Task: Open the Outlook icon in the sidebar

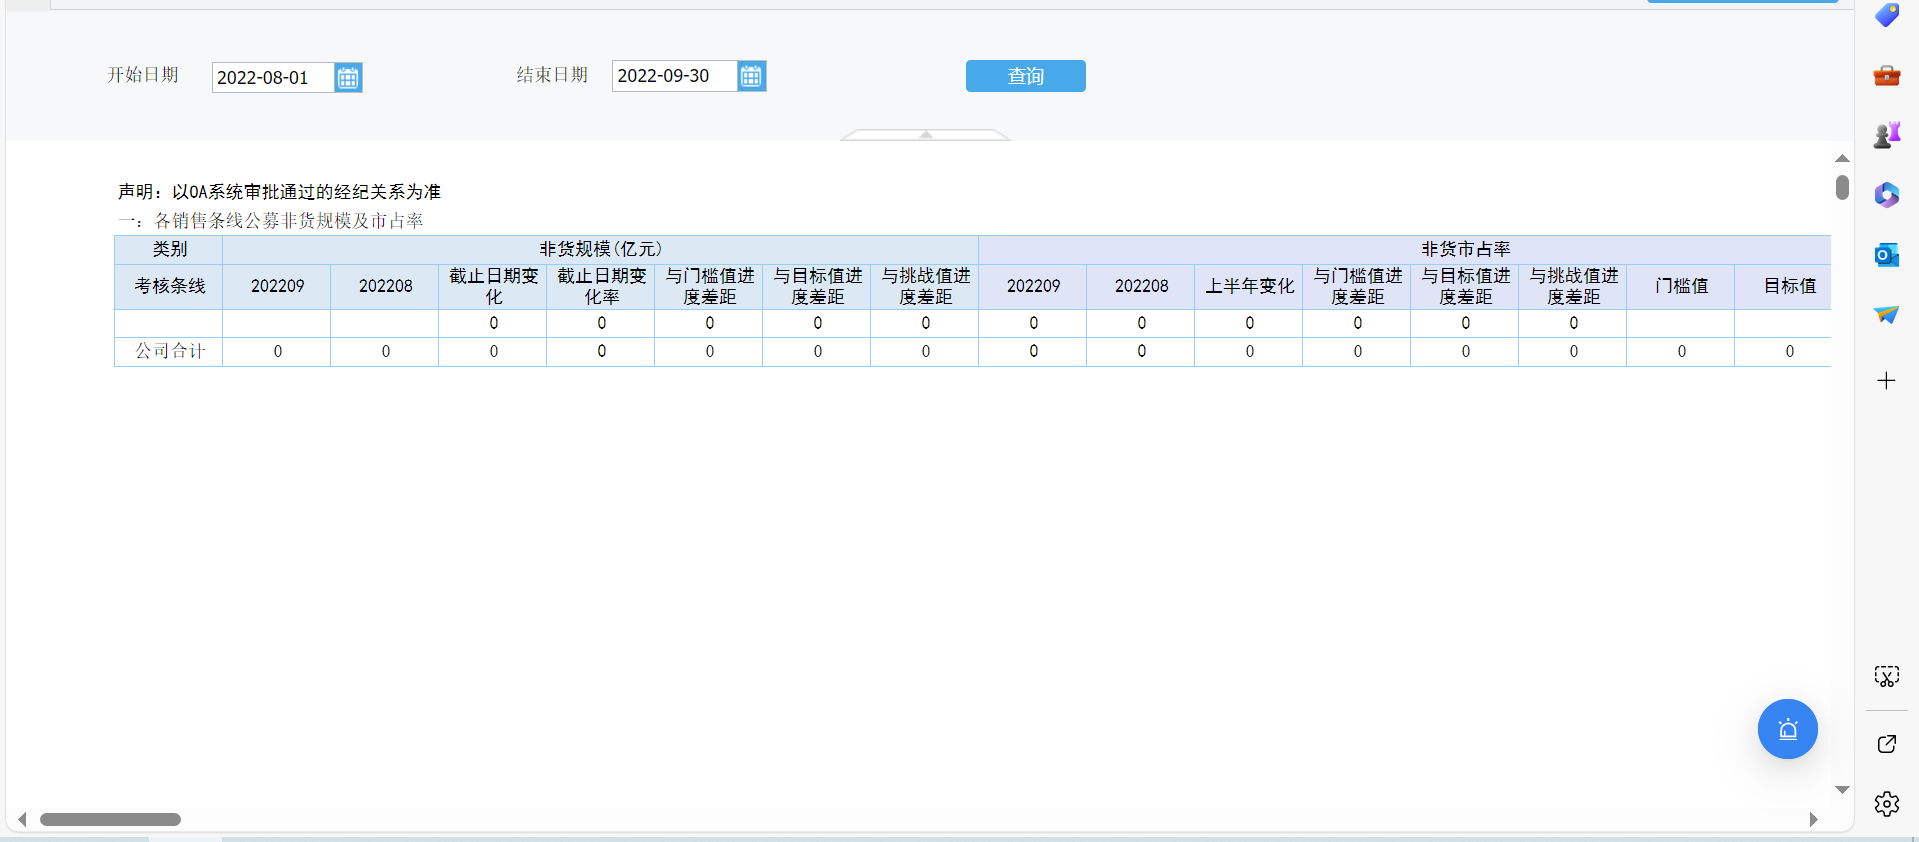Action: 1887,255
